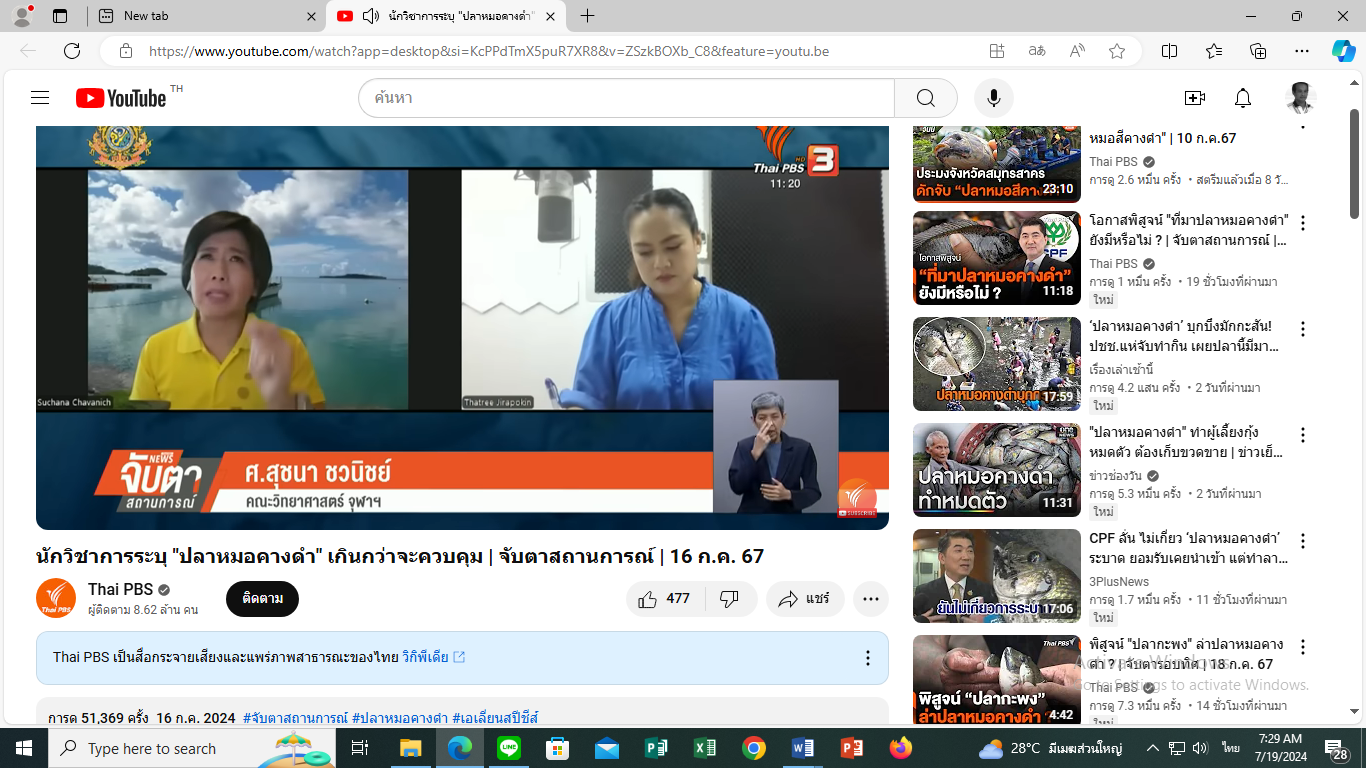Screen dimensions: 1366x768
Task: Open Edge split screen icon
Action: (x=1169, y=51)
